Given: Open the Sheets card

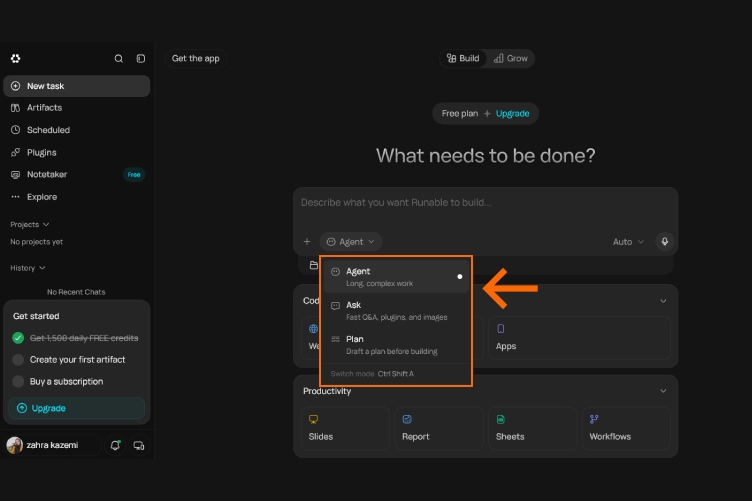Looking at the screenshot, I should pos(532,428).
